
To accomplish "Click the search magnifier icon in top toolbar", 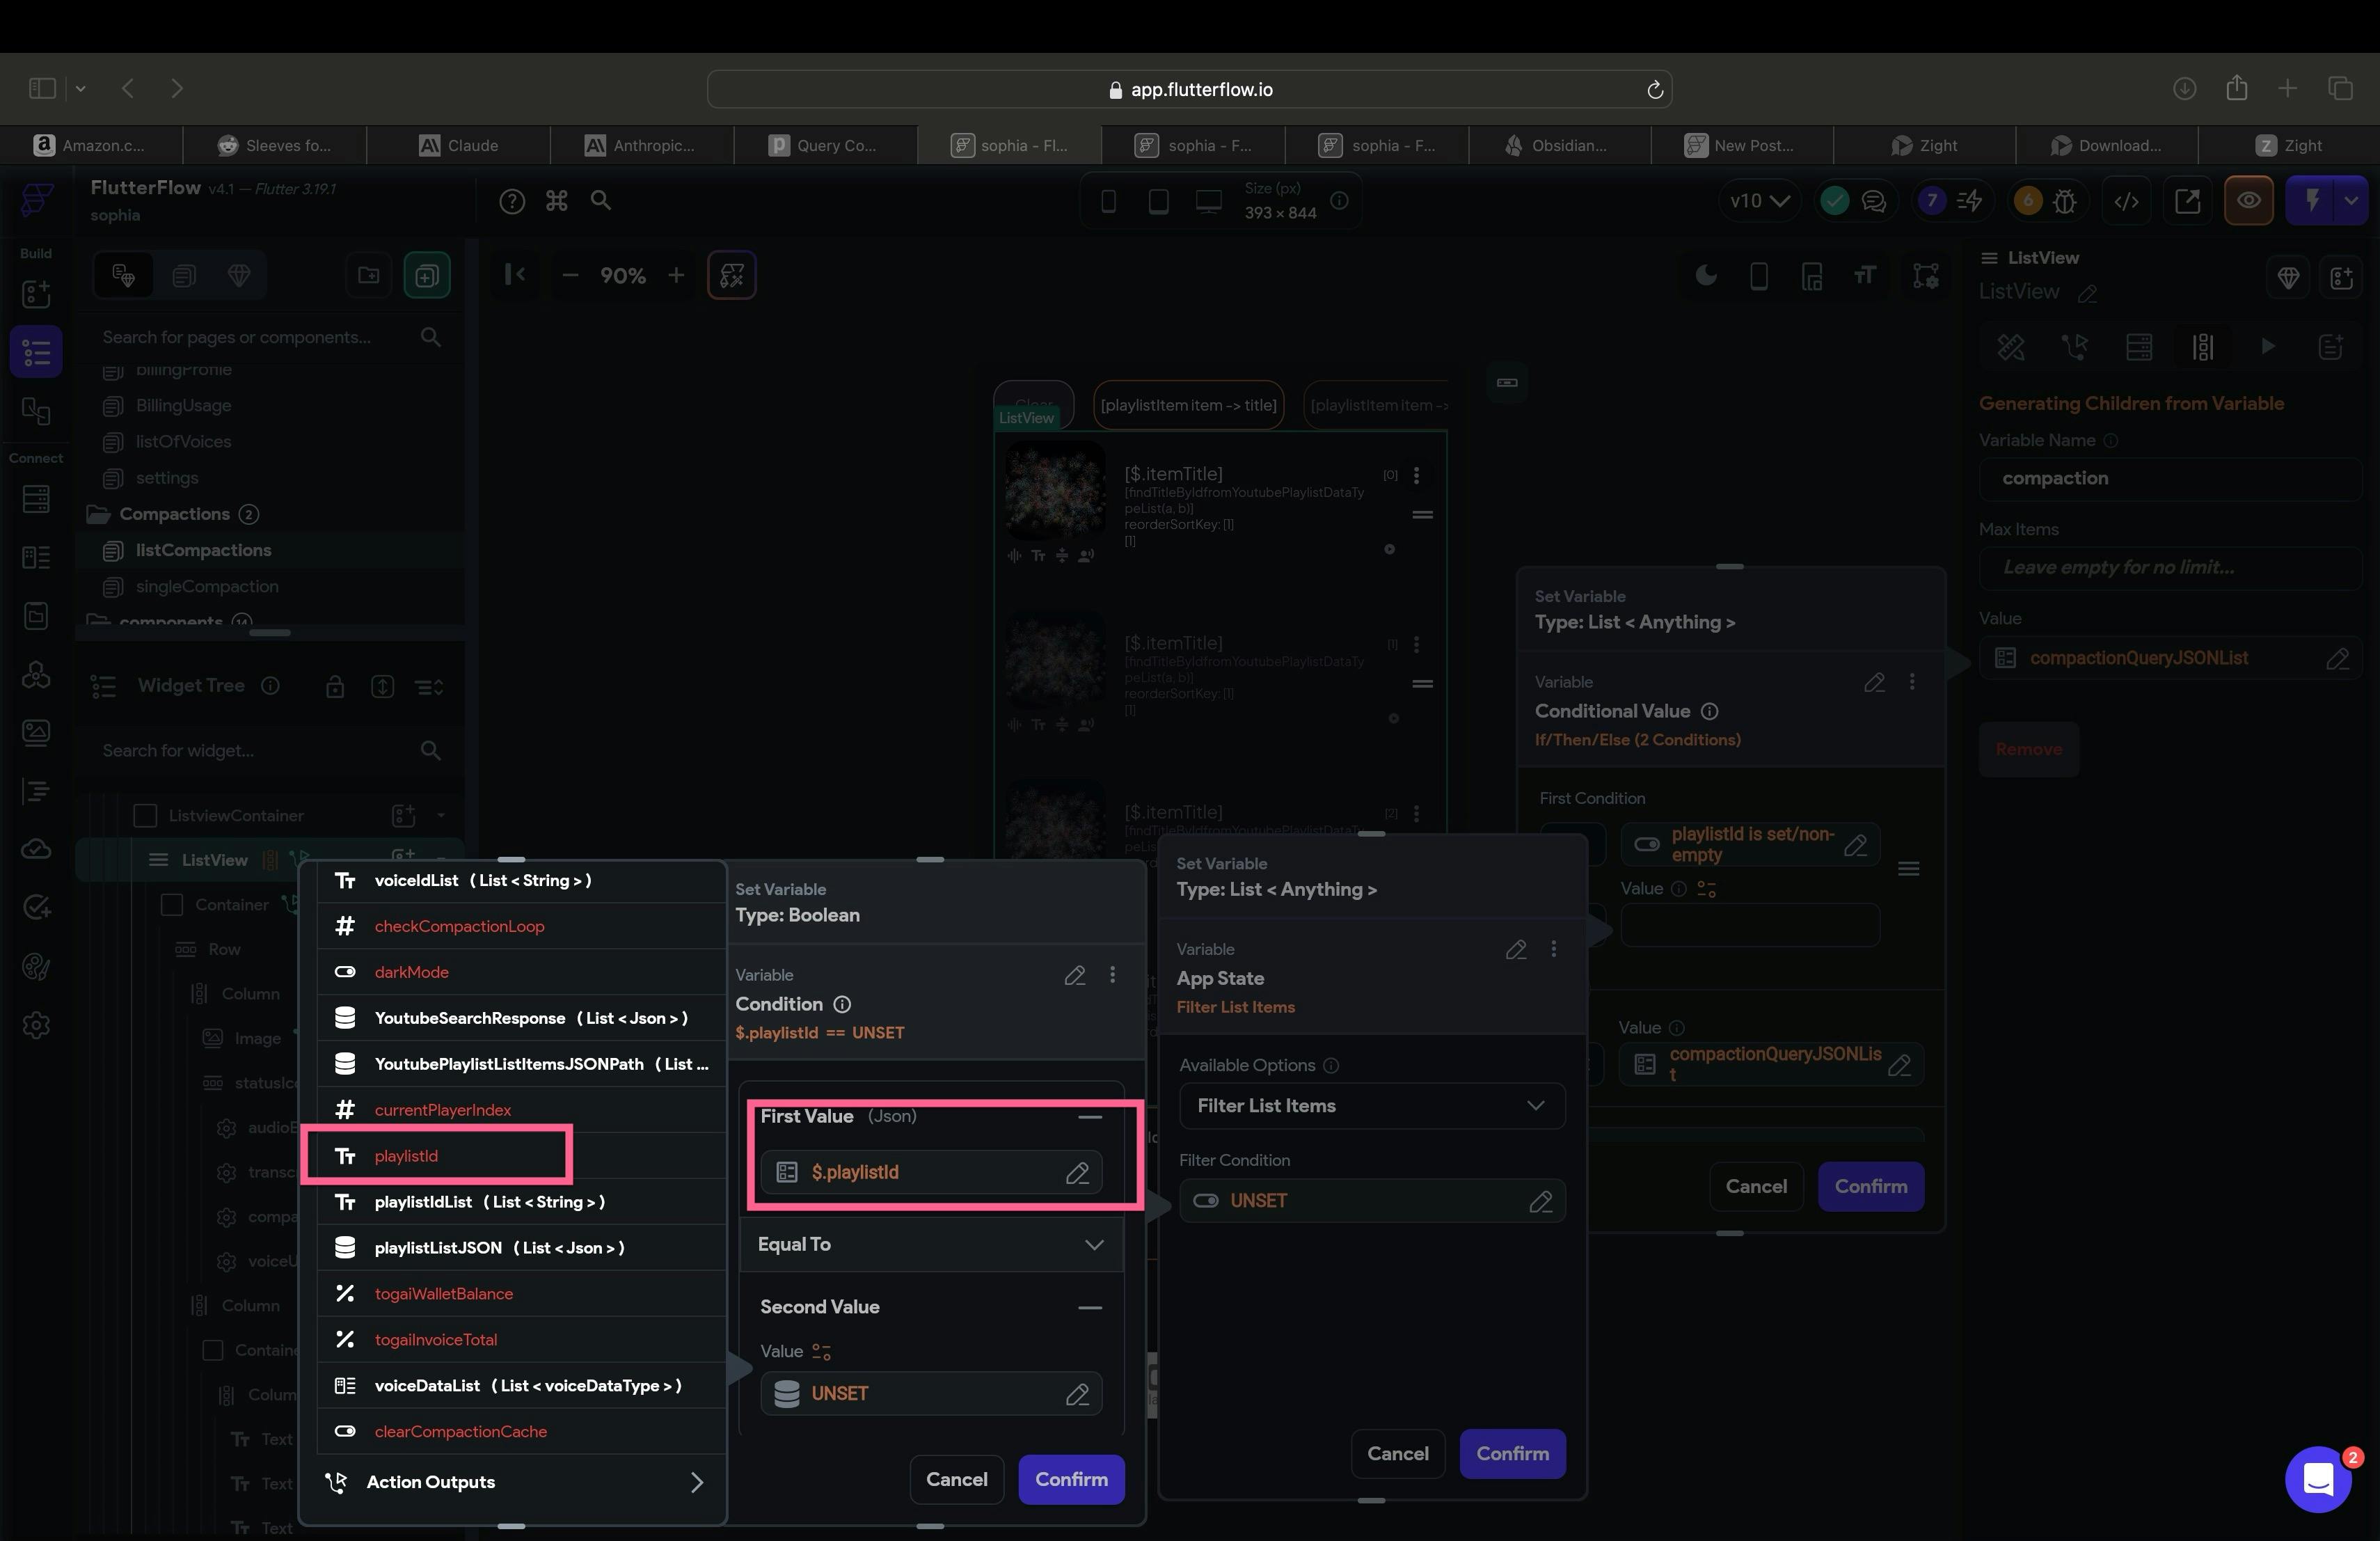I will click(x=600, y=201).
